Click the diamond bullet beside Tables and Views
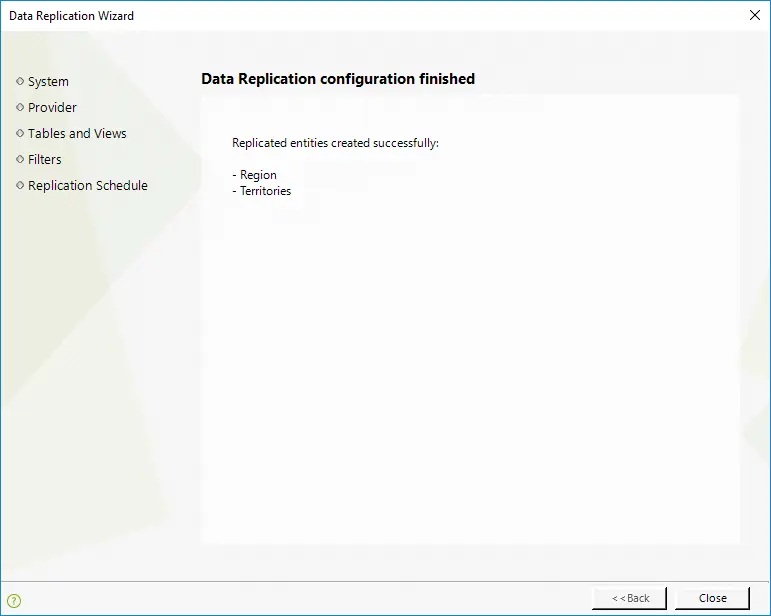 (20, 133)
